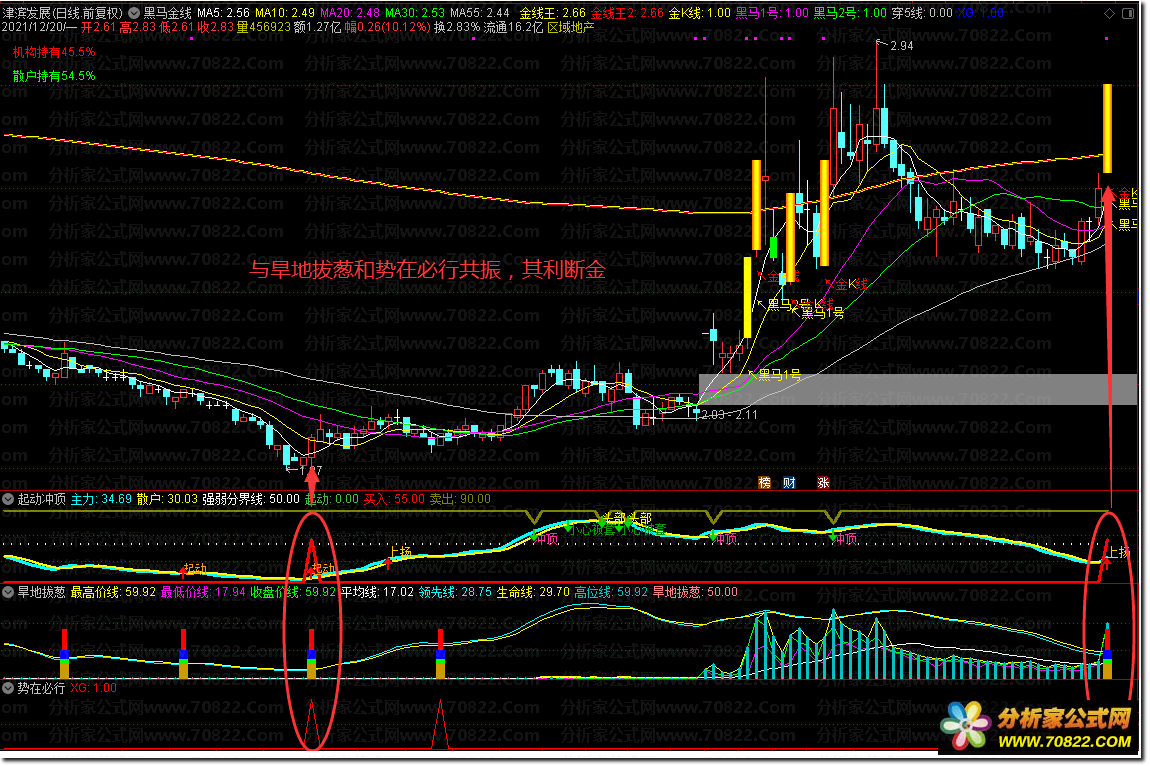The width and height of the screenshot is (1150, 766).
Task: Click the 金线王: 2.66 label
Action: tap(553, 13)
